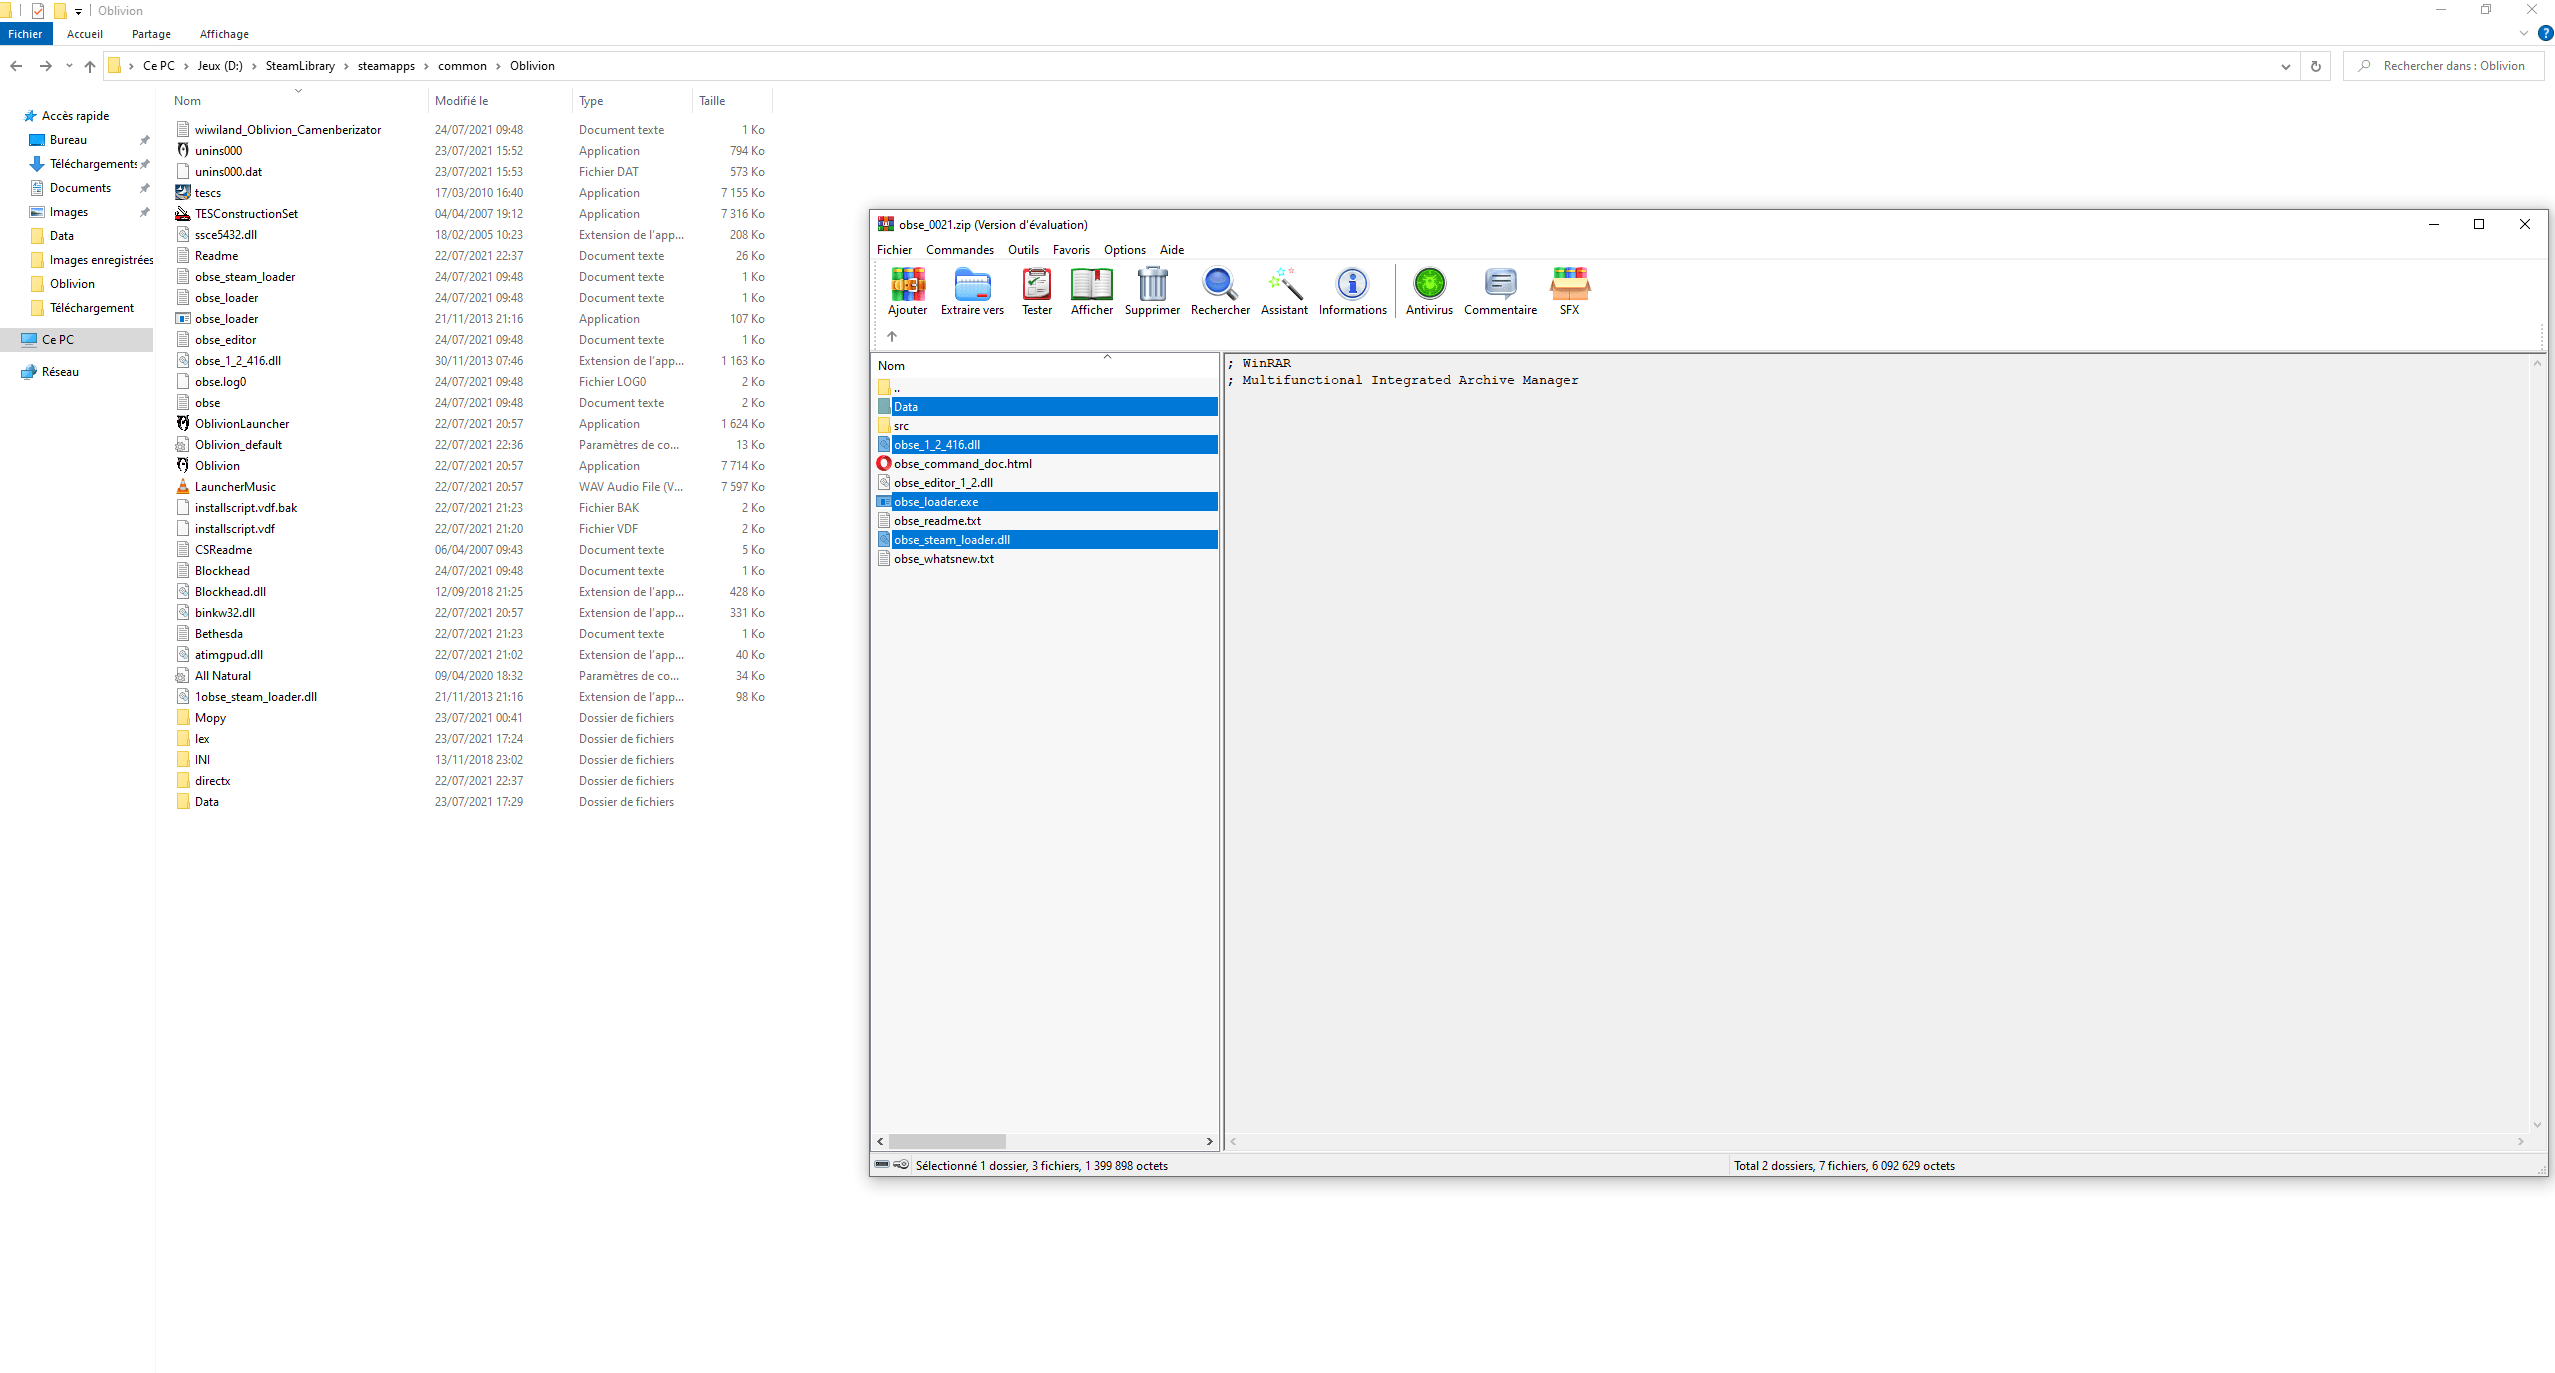Screen dimensions: 2555x1373
Task: Open the Aide menu in WinRAR
Action: (1172, 250)
